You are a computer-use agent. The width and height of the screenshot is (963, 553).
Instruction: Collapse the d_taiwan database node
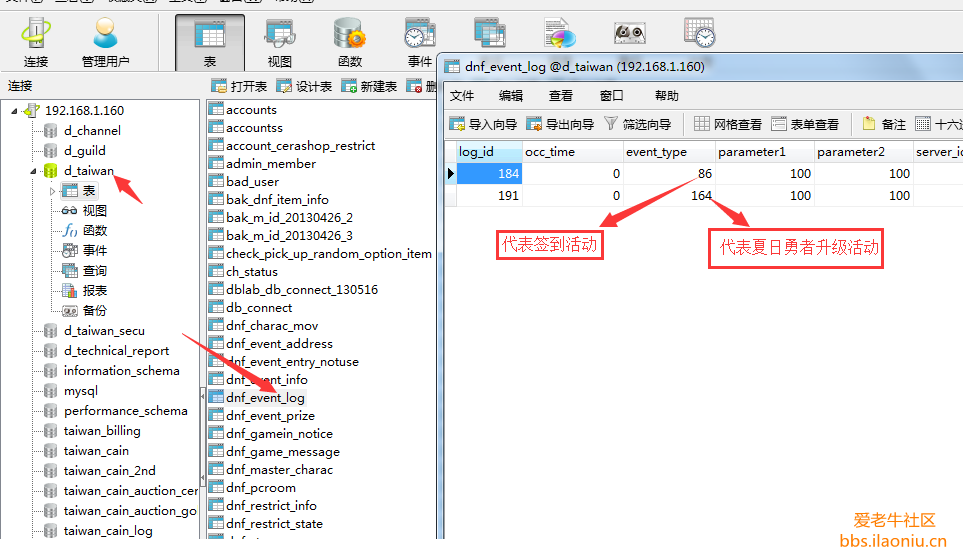click(34, 171)
